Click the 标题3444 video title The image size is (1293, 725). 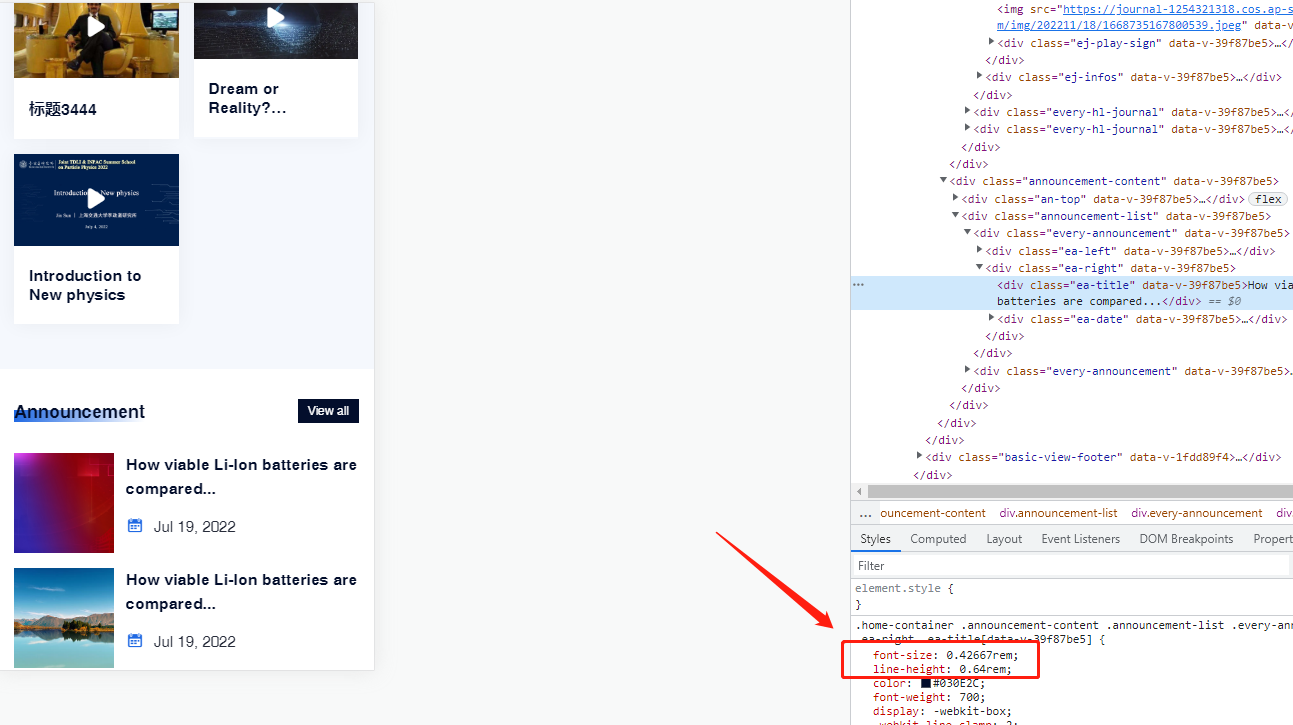click(63, 109)
